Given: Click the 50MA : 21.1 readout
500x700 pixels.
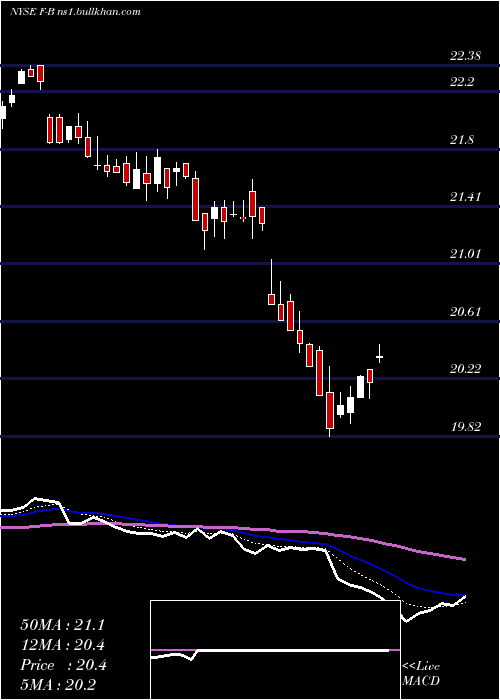Looking at the screenshot, I should click(62, 625).
